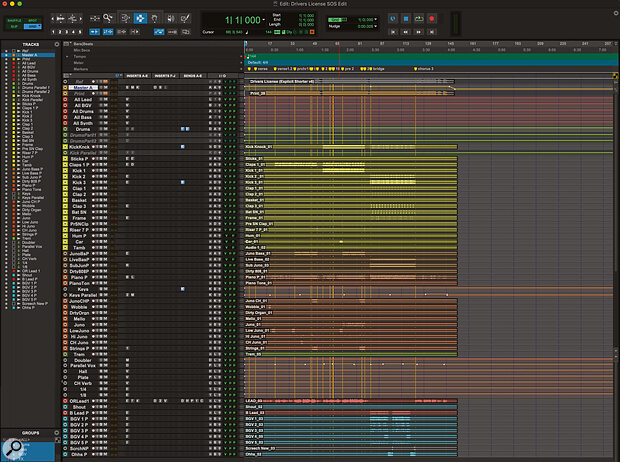Open the Groups list options menu
The height and width of the screenshot is (462, 620).
[x=57, y=433]
